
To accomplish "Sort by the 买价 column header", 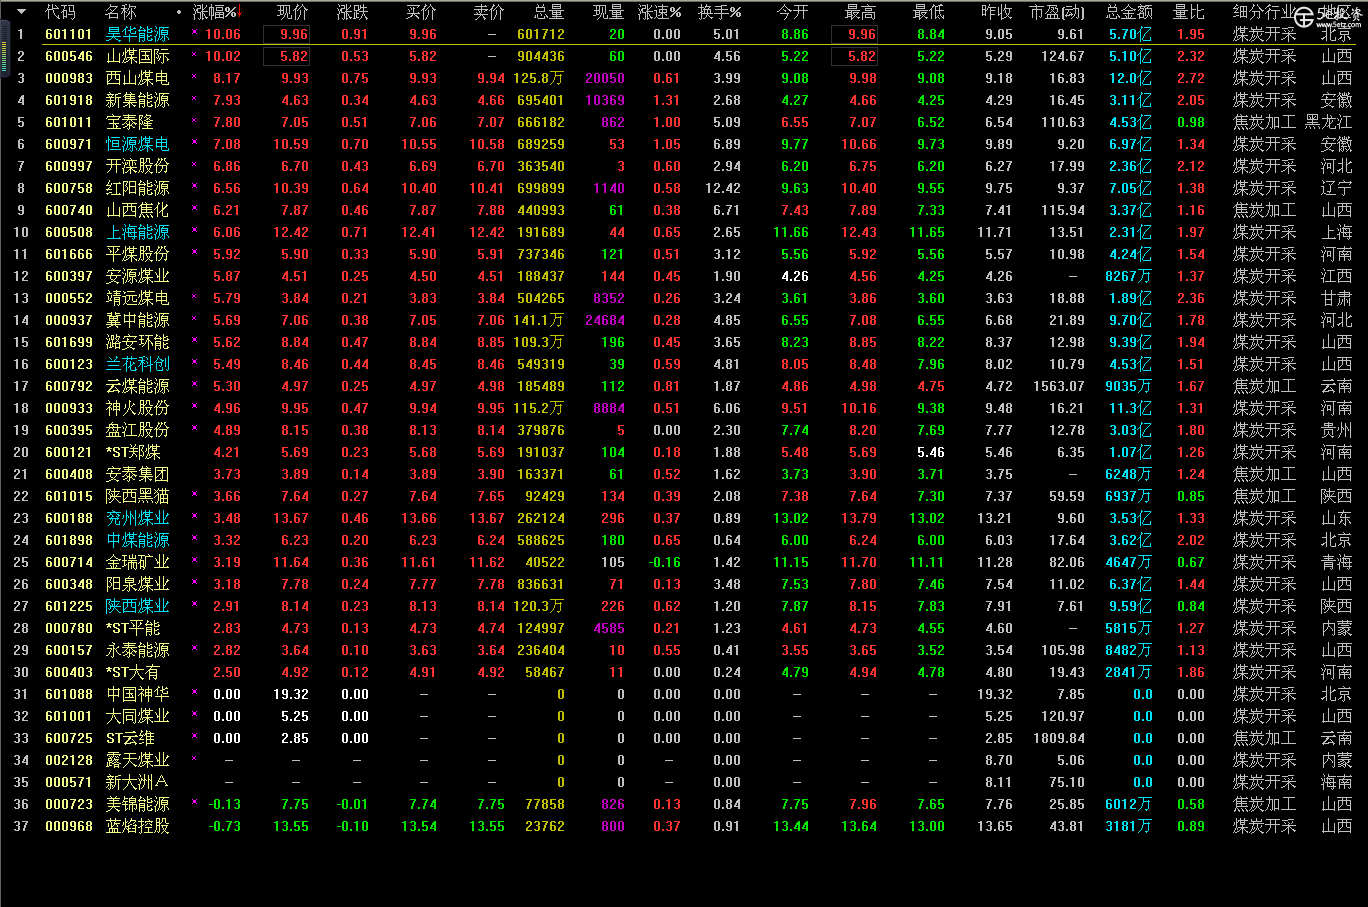I will pos(421,12).
